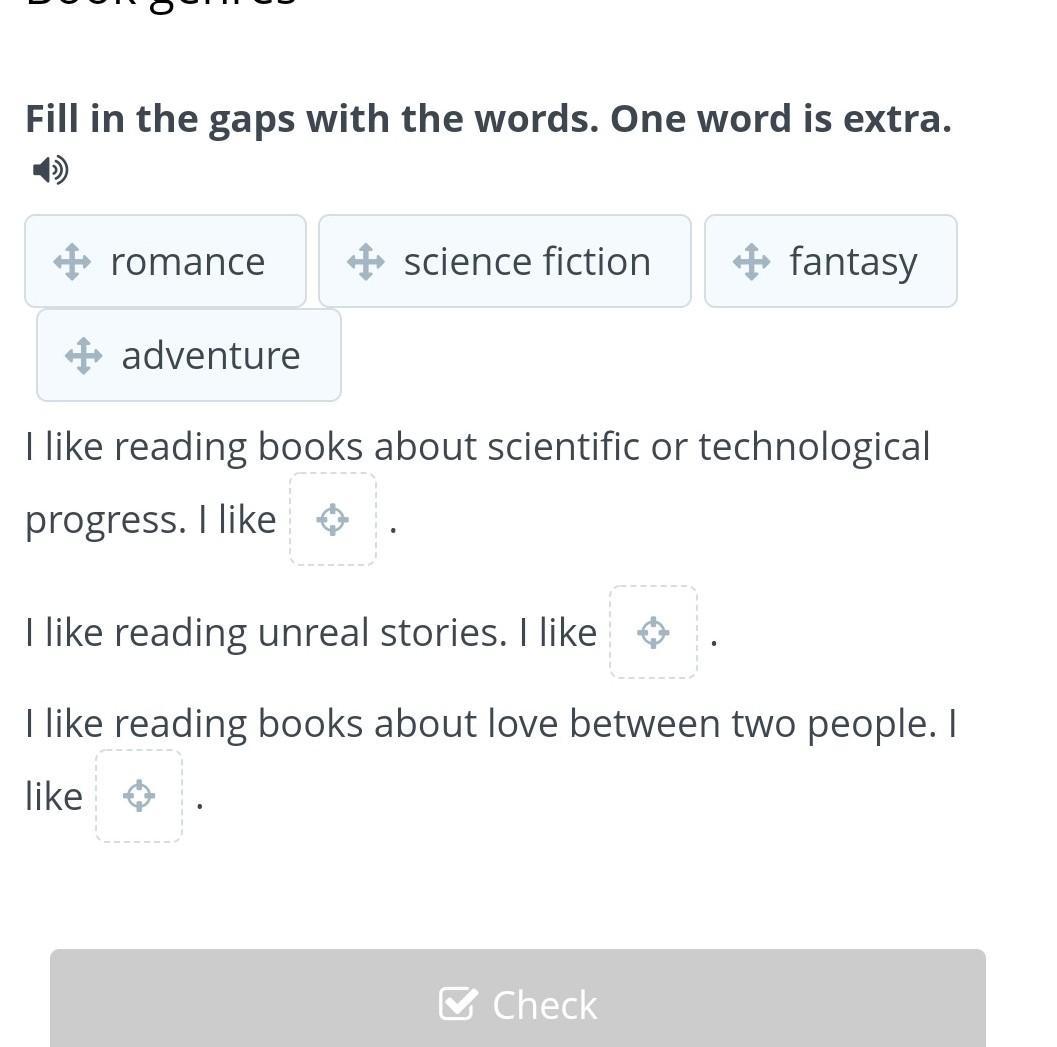Select the 'science fiction' word label
Viewport: 1057px width, 1047px height.
click(x=527, y=262)
